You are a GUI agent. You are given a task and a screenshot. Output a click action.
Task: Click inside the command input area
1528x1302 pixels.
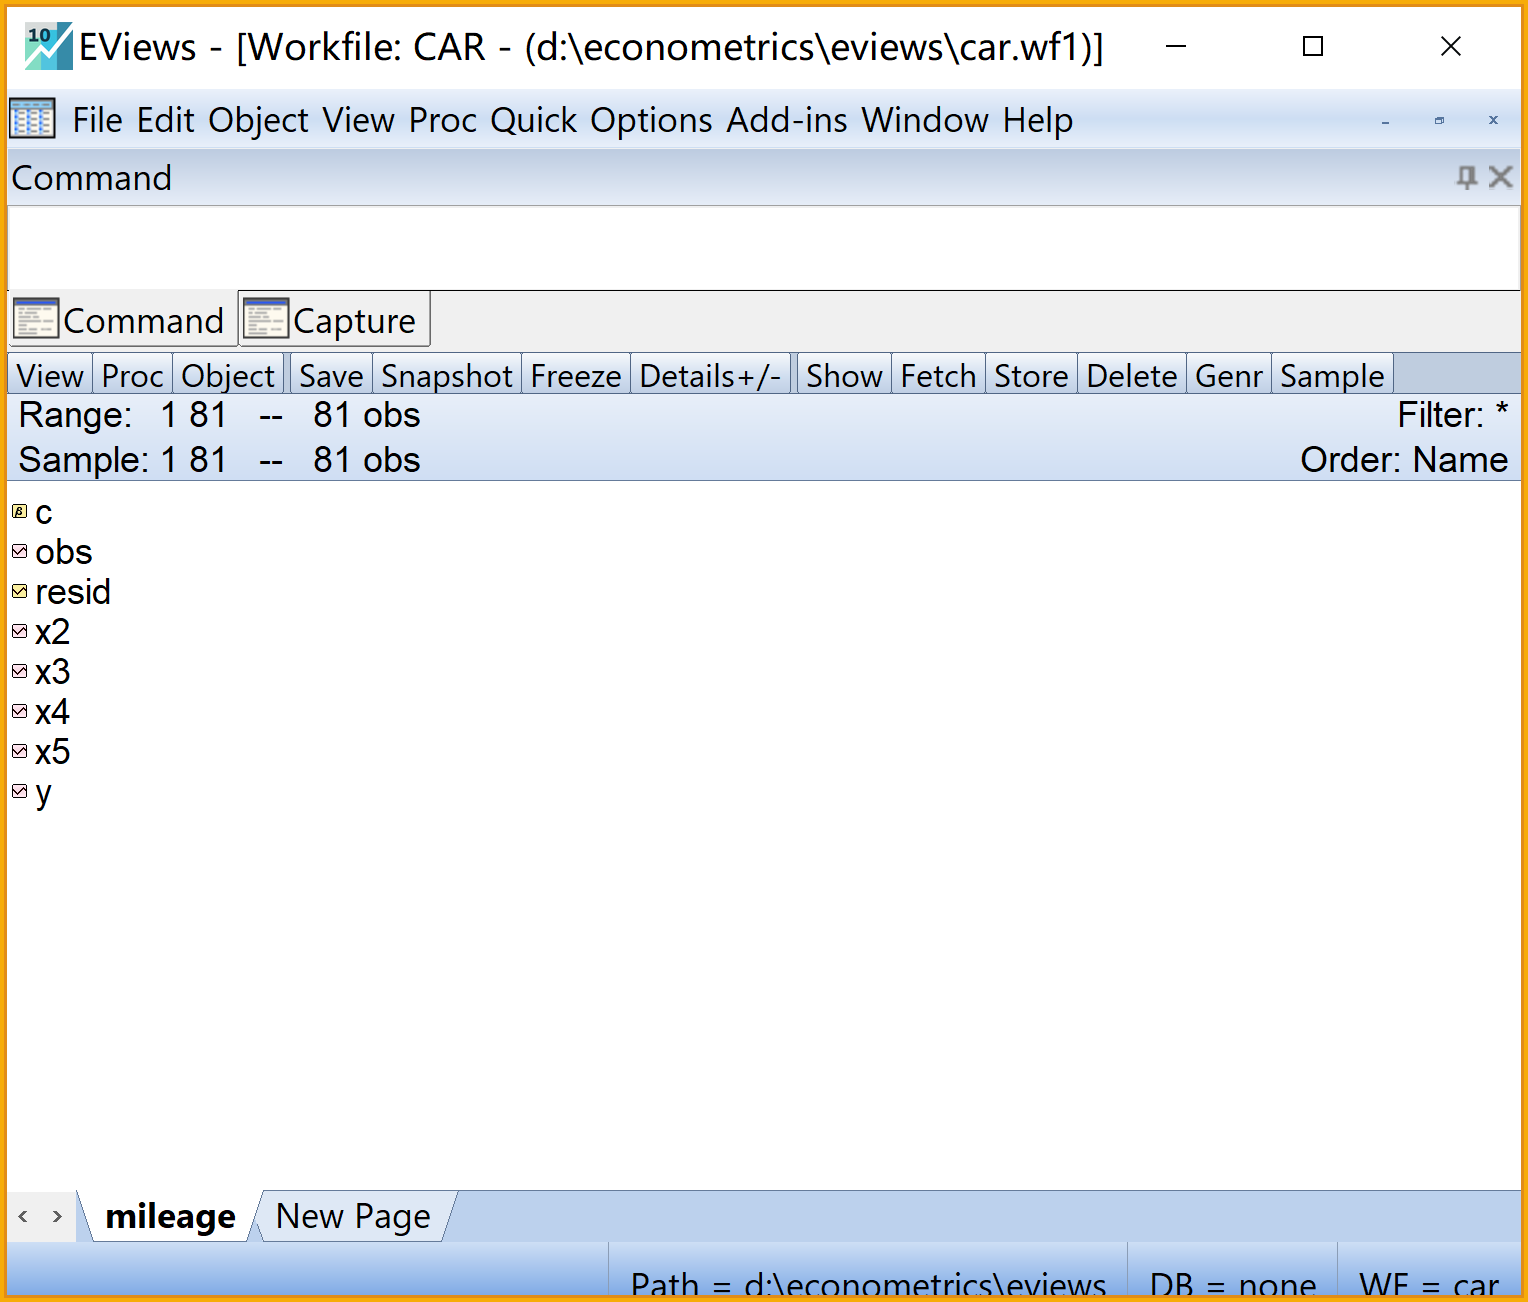coord(760,248)
